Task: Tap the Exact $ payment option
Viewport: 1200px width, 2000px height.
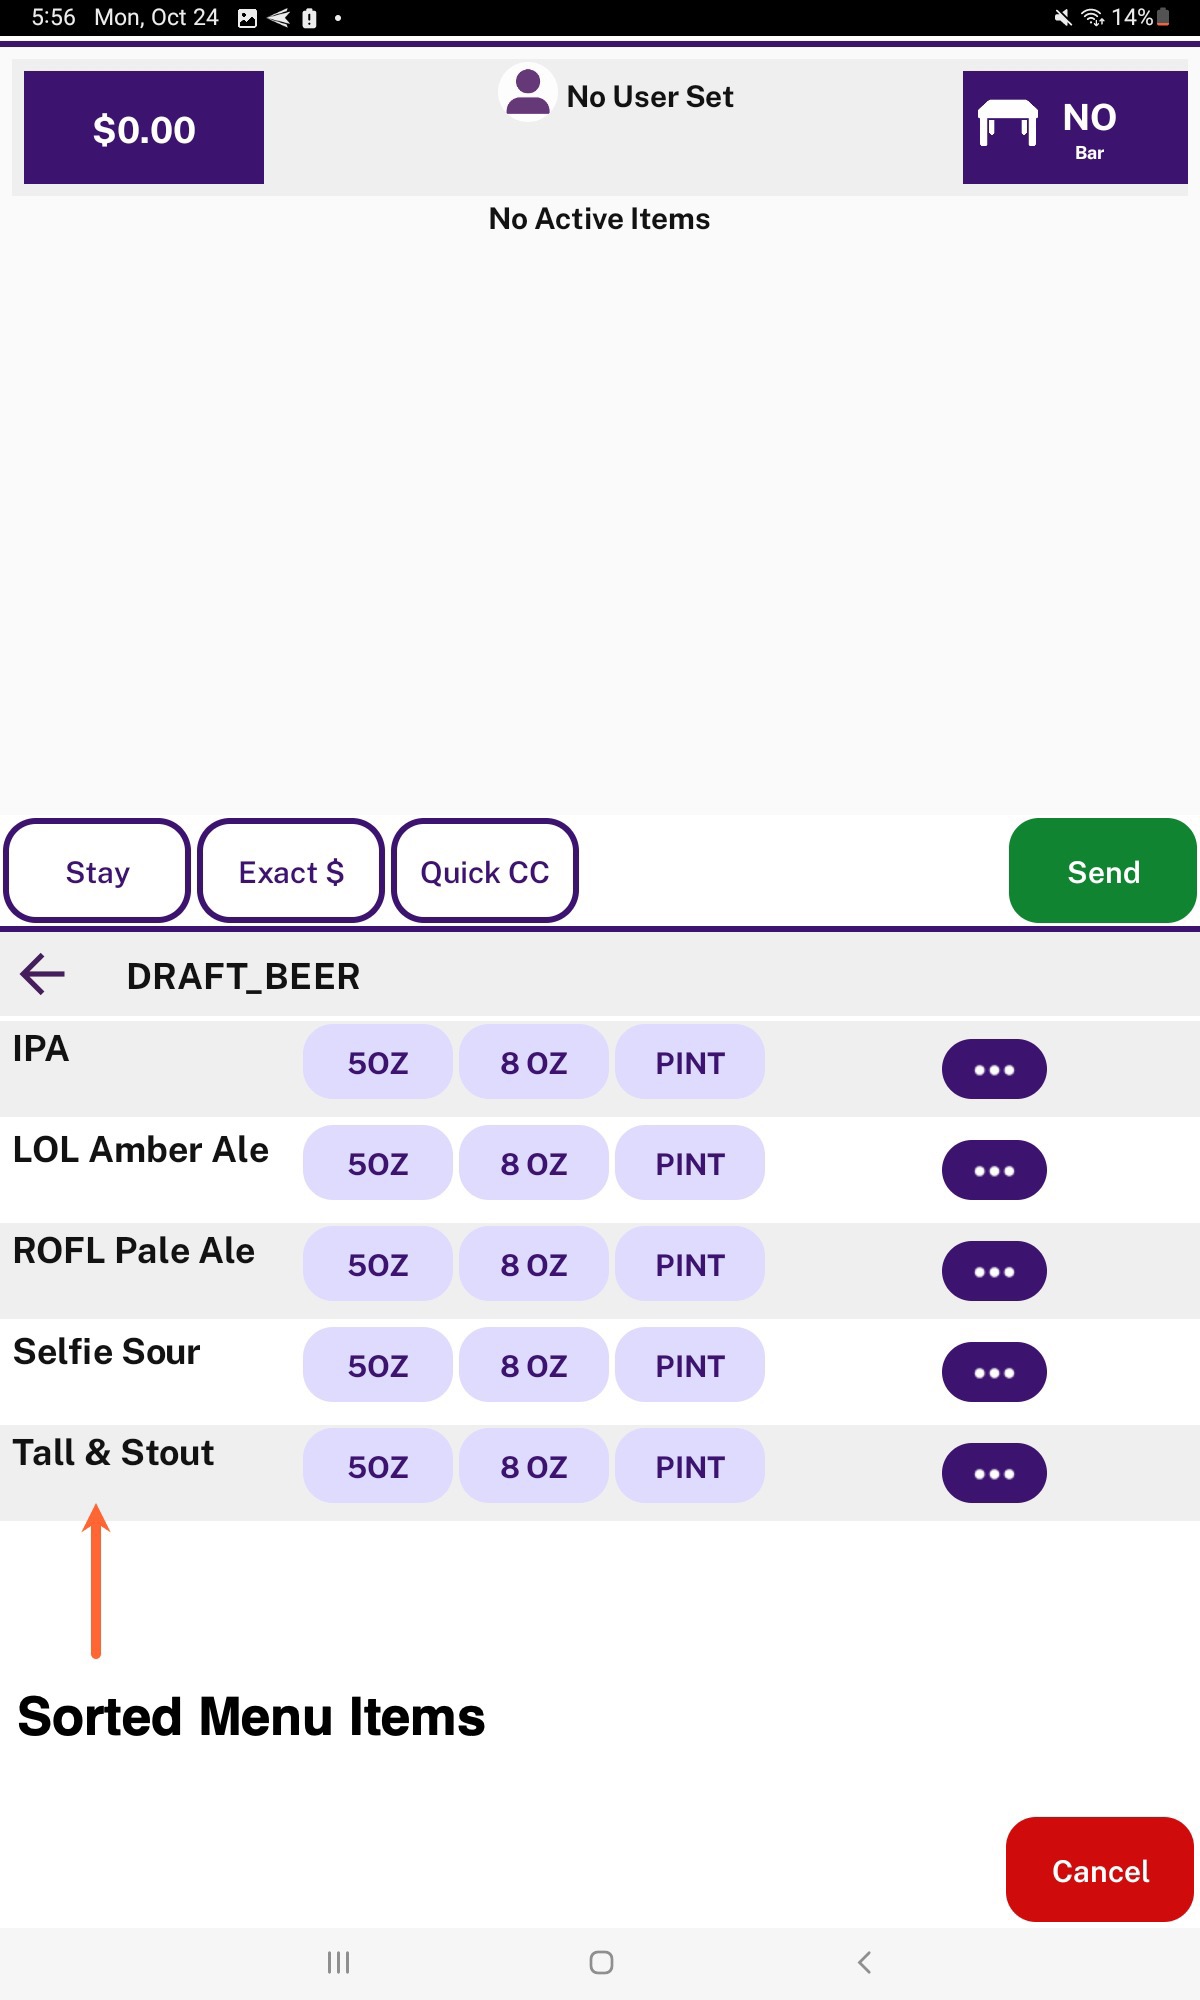Action: click(x=291, y=871)
